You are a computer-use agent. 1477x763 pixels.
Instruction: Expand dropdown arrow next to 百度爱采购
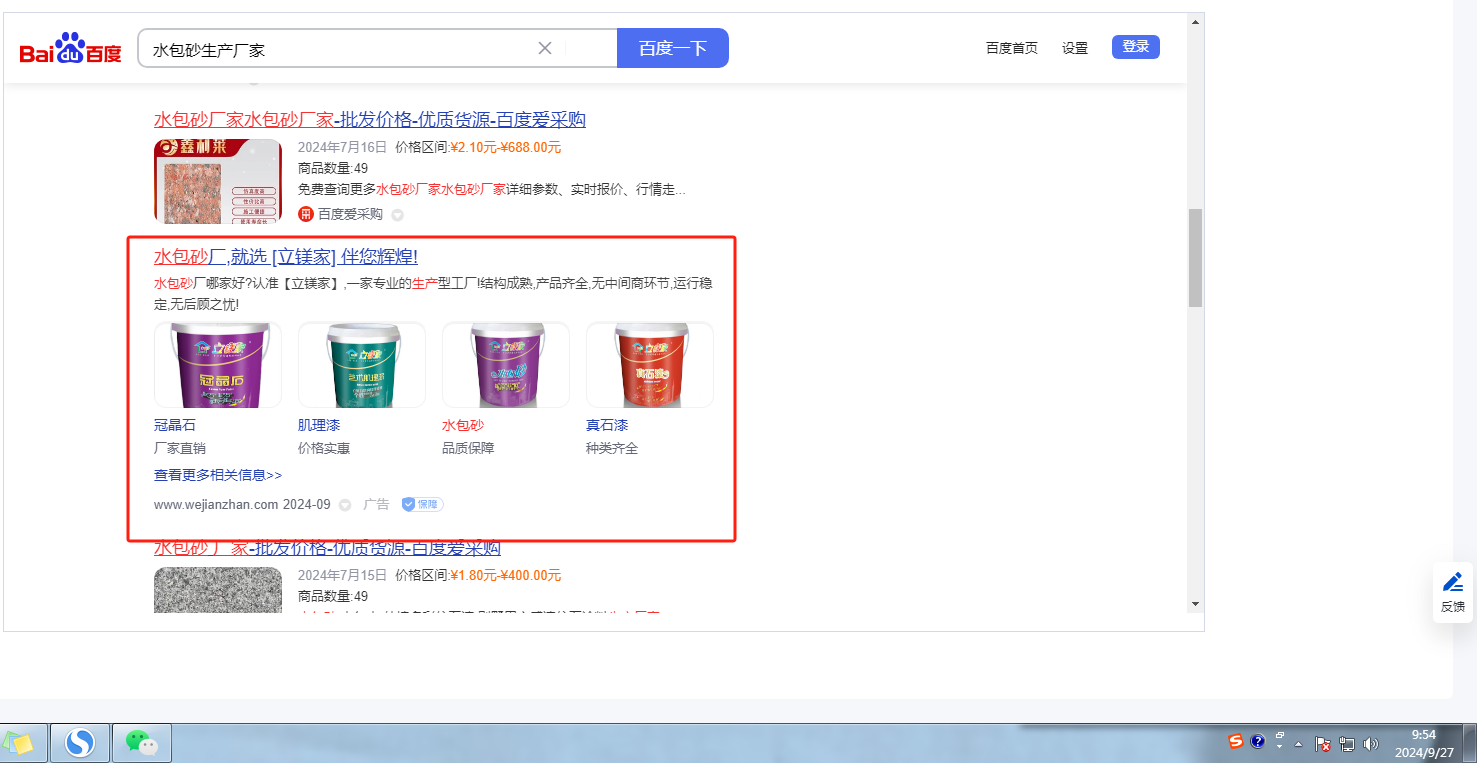tap(397, 215)
